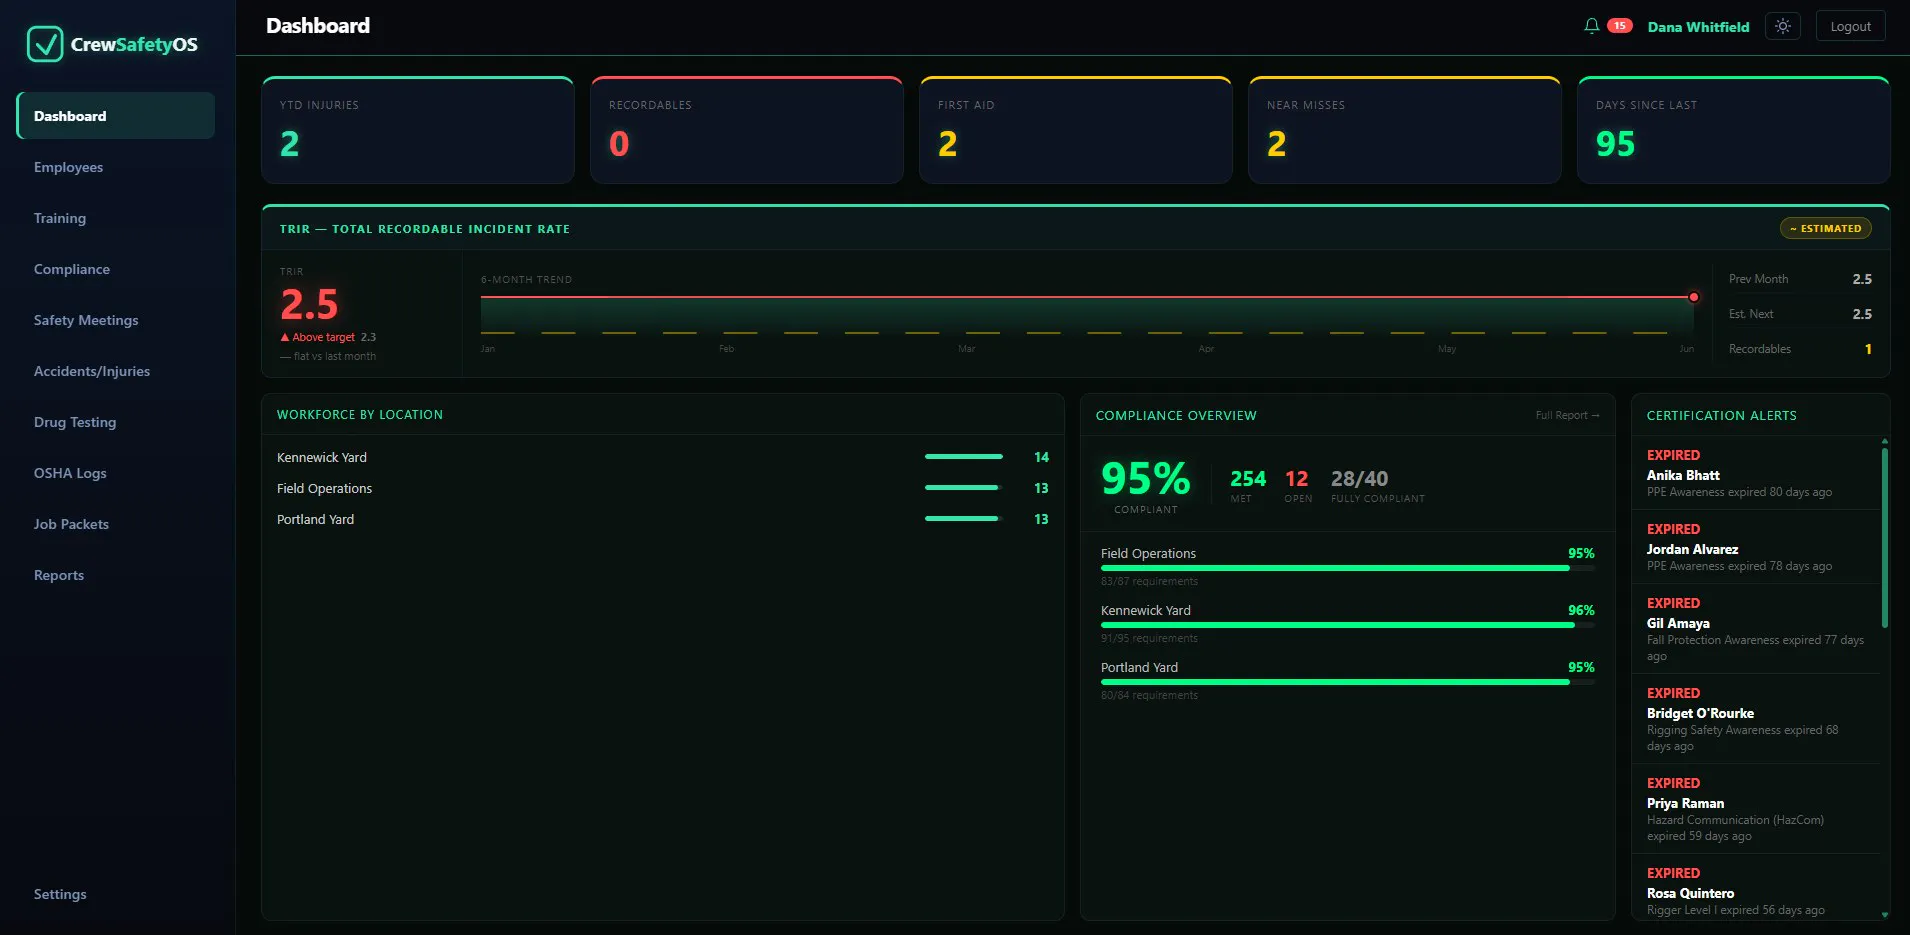Click Kennewick Yard workforce bar
This screenshot has height=935, width=1910.
tap(964, 457)
